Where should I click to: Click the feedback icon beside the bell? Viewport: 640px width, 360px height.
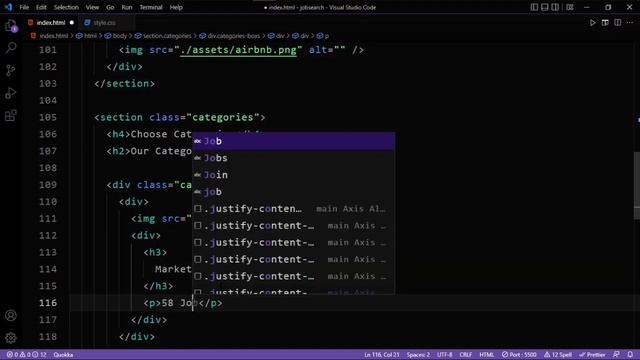point(616,355)
